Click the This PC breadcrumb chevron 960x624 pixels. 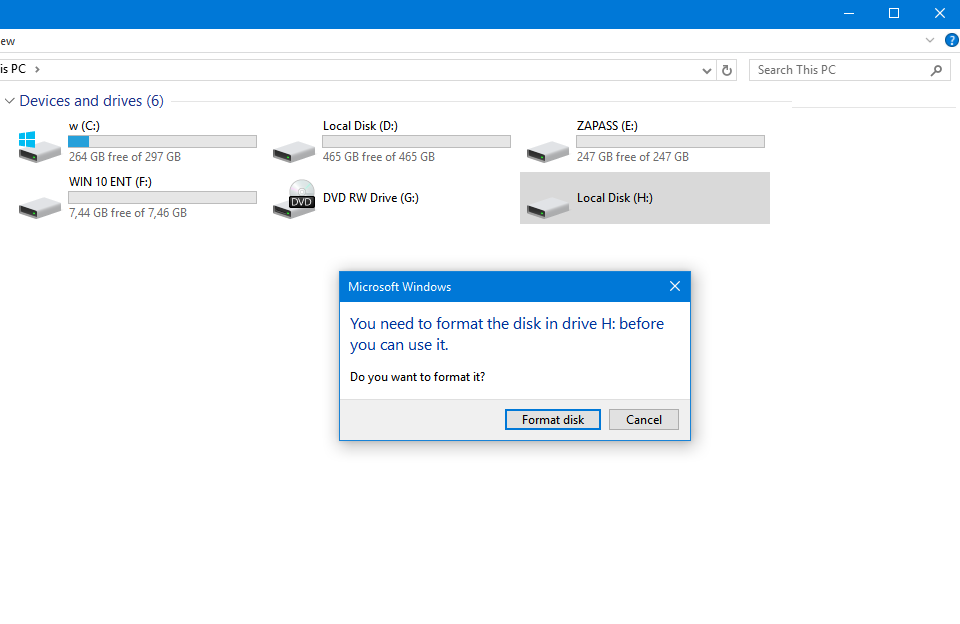[37, 69]
